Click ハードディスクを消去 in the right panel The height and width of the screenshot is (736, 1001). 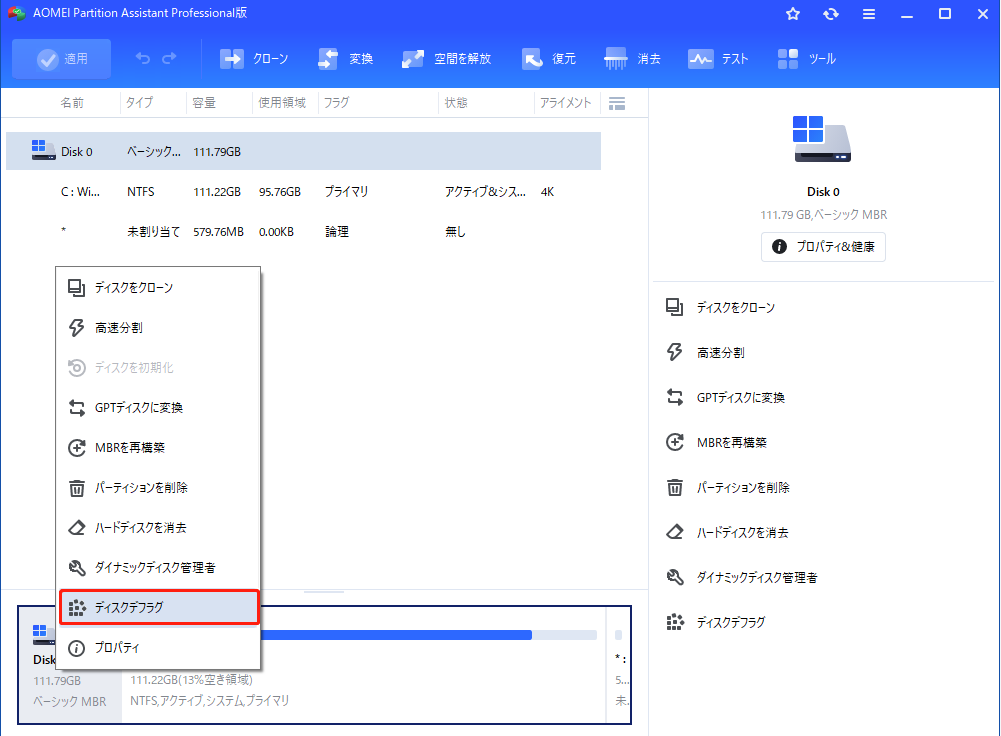(x=727, y=532)
